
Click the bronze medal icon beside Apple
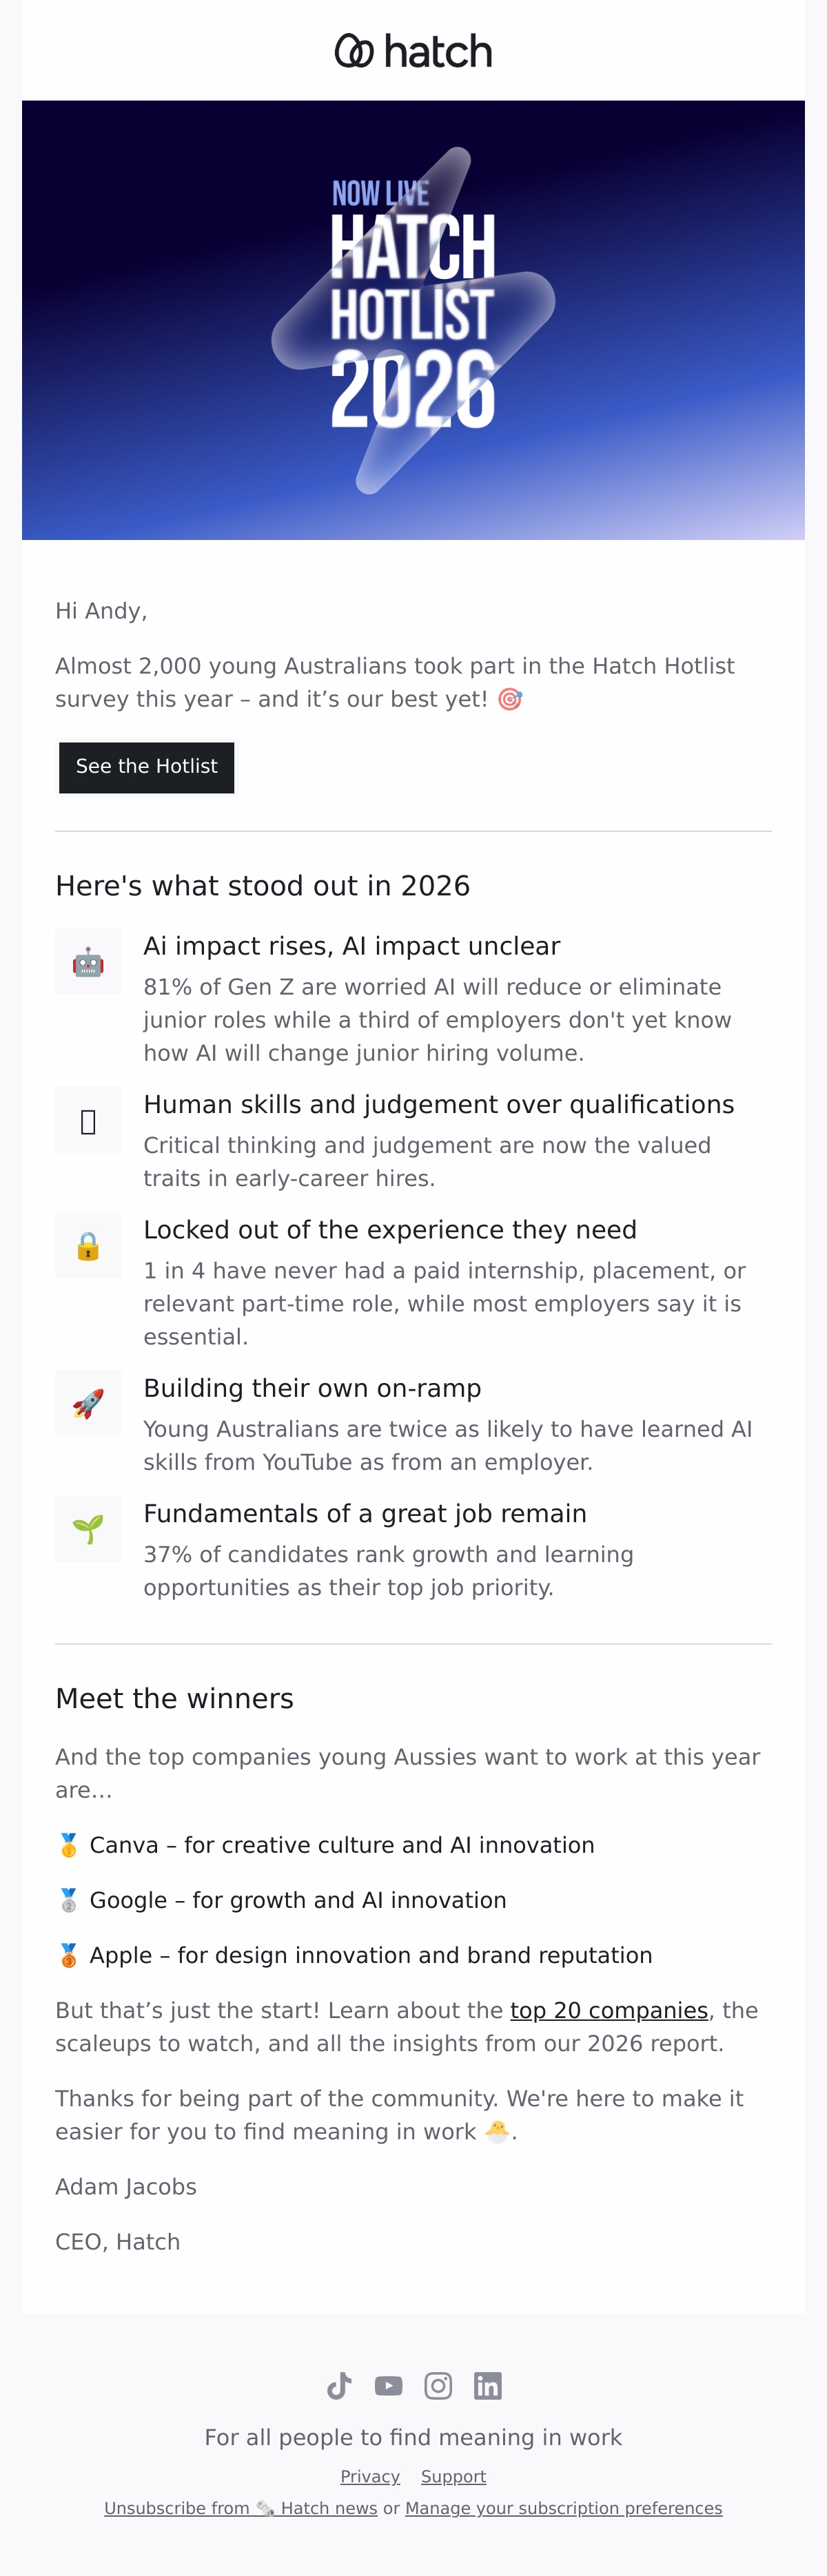[69, 1955]
